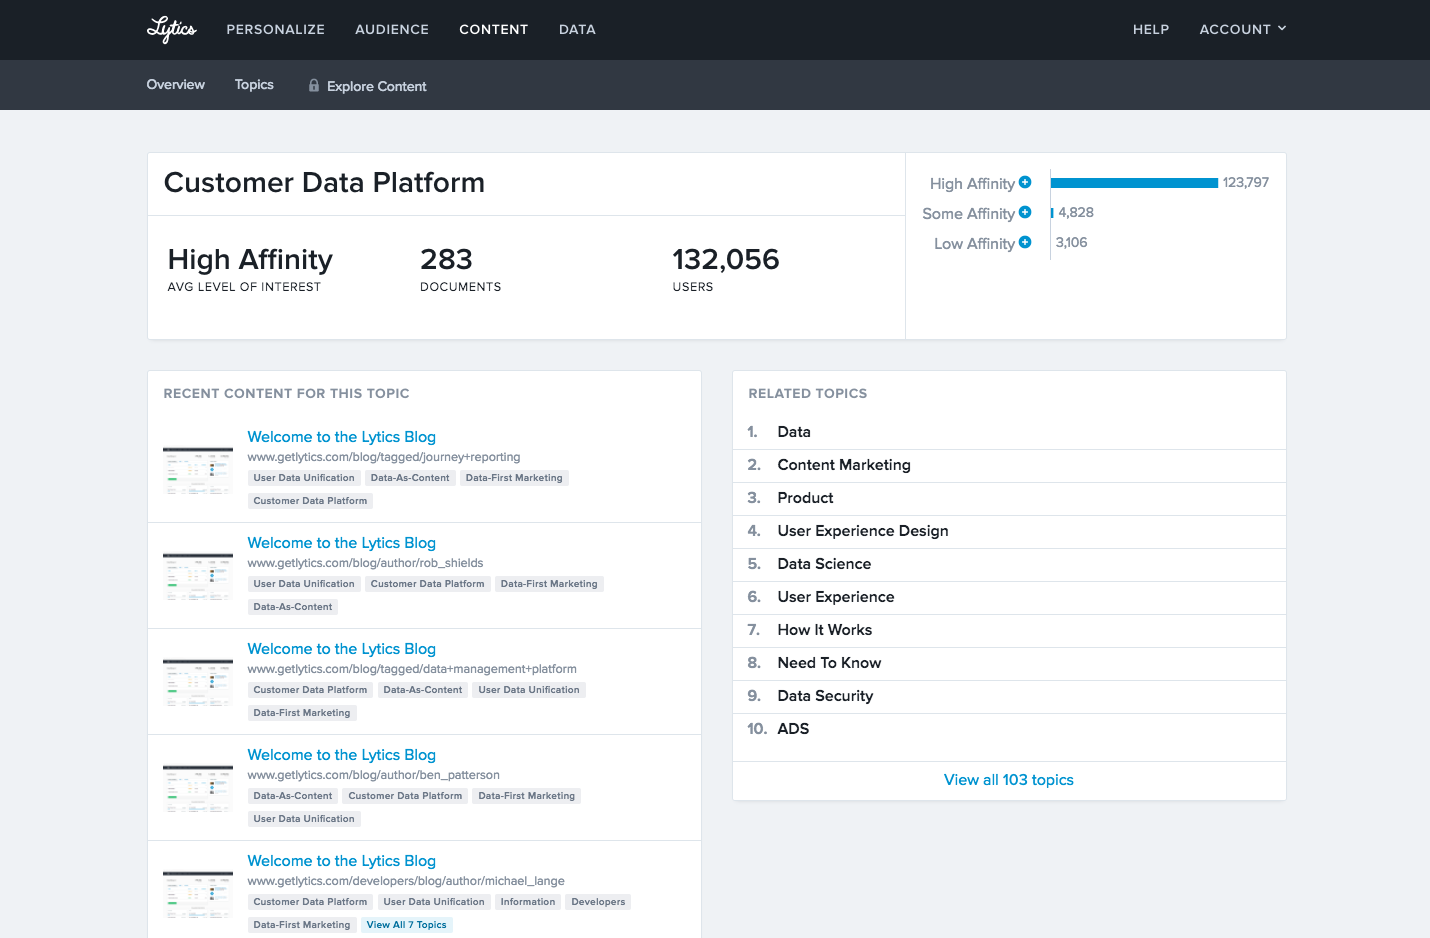Screen dimensions: 1430x938
Task: Open blog link for ben_patterson author page
Action: pyautogui.click(x=341, y=755)
